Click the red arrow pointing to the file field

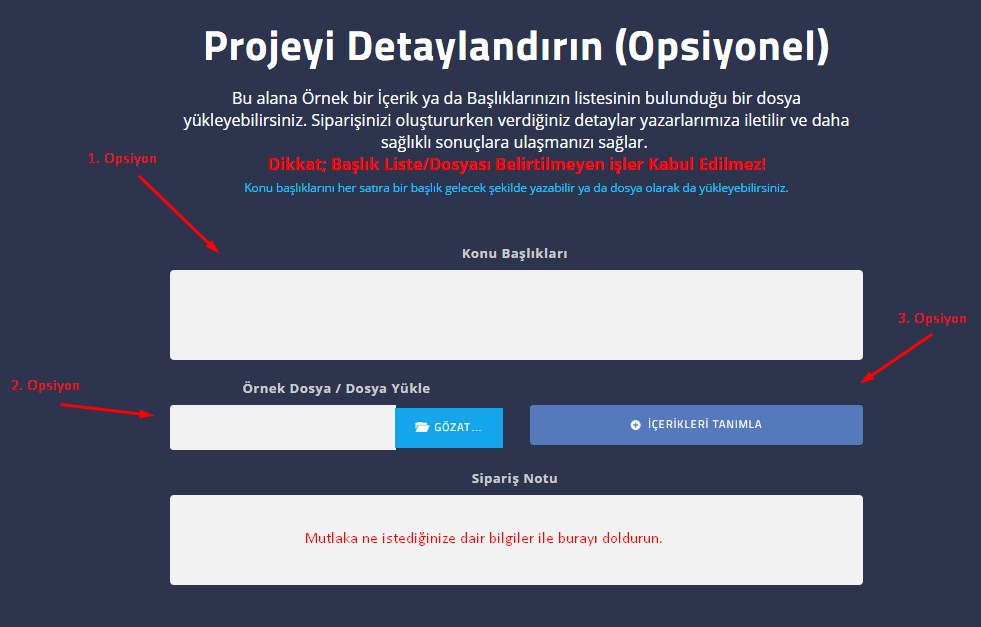click(x=107, y=411)
